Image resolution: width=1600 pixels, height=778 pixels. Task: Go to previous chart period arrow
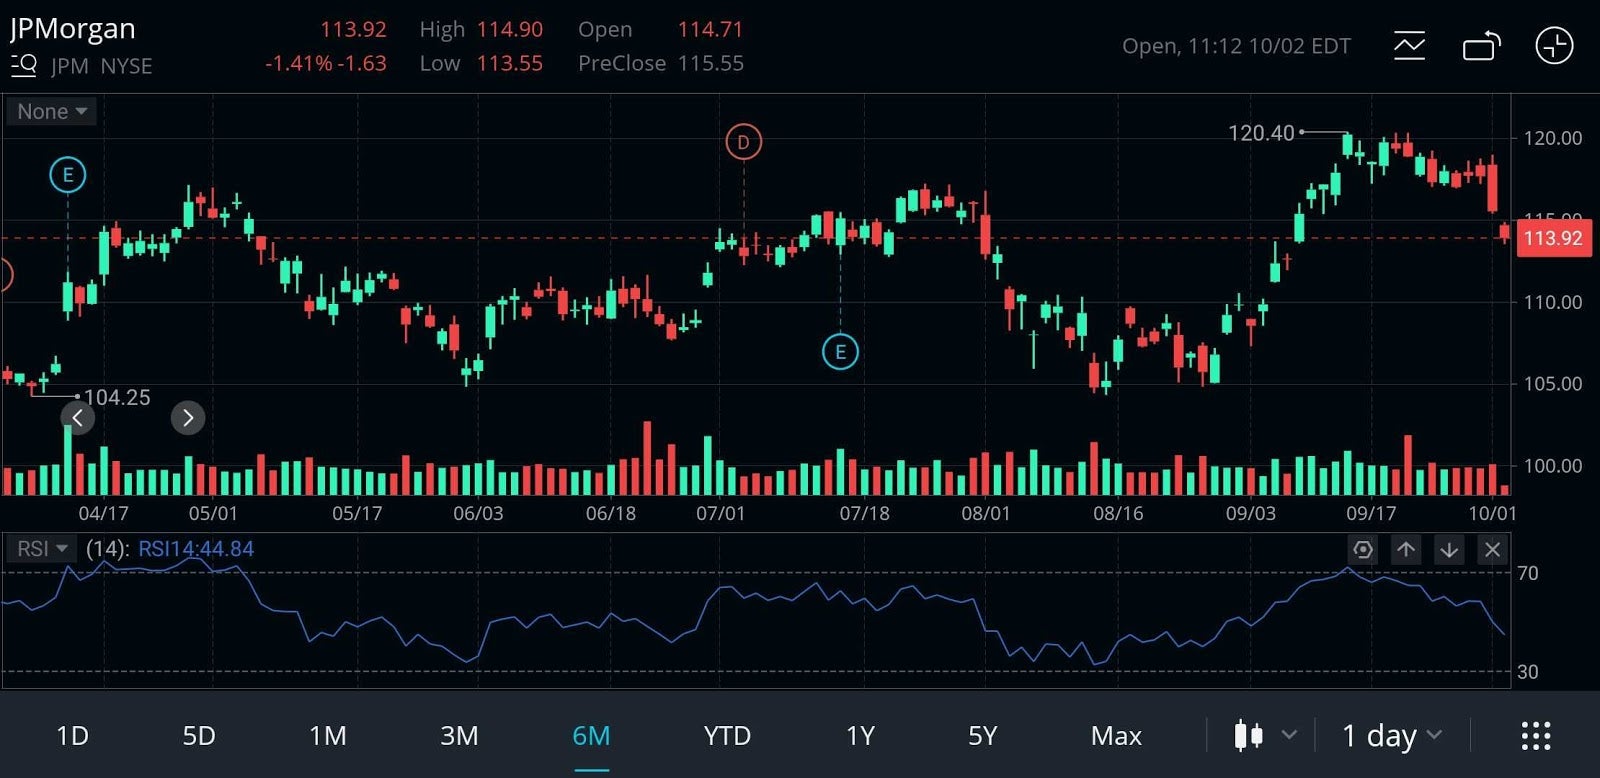(x=78, y=418)
